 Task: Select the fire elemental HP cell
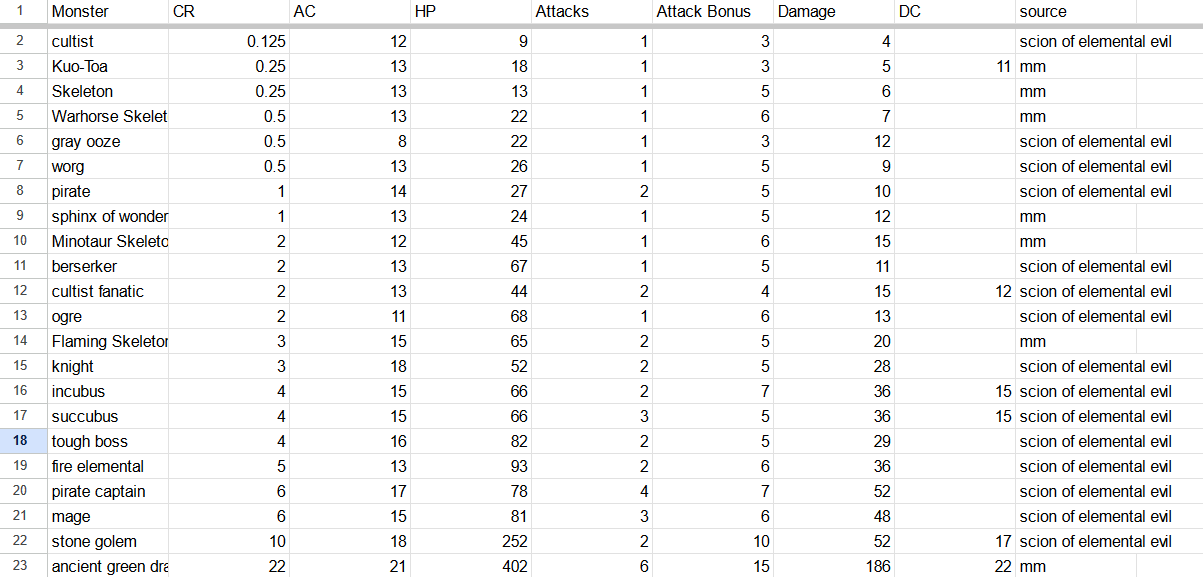471,466
